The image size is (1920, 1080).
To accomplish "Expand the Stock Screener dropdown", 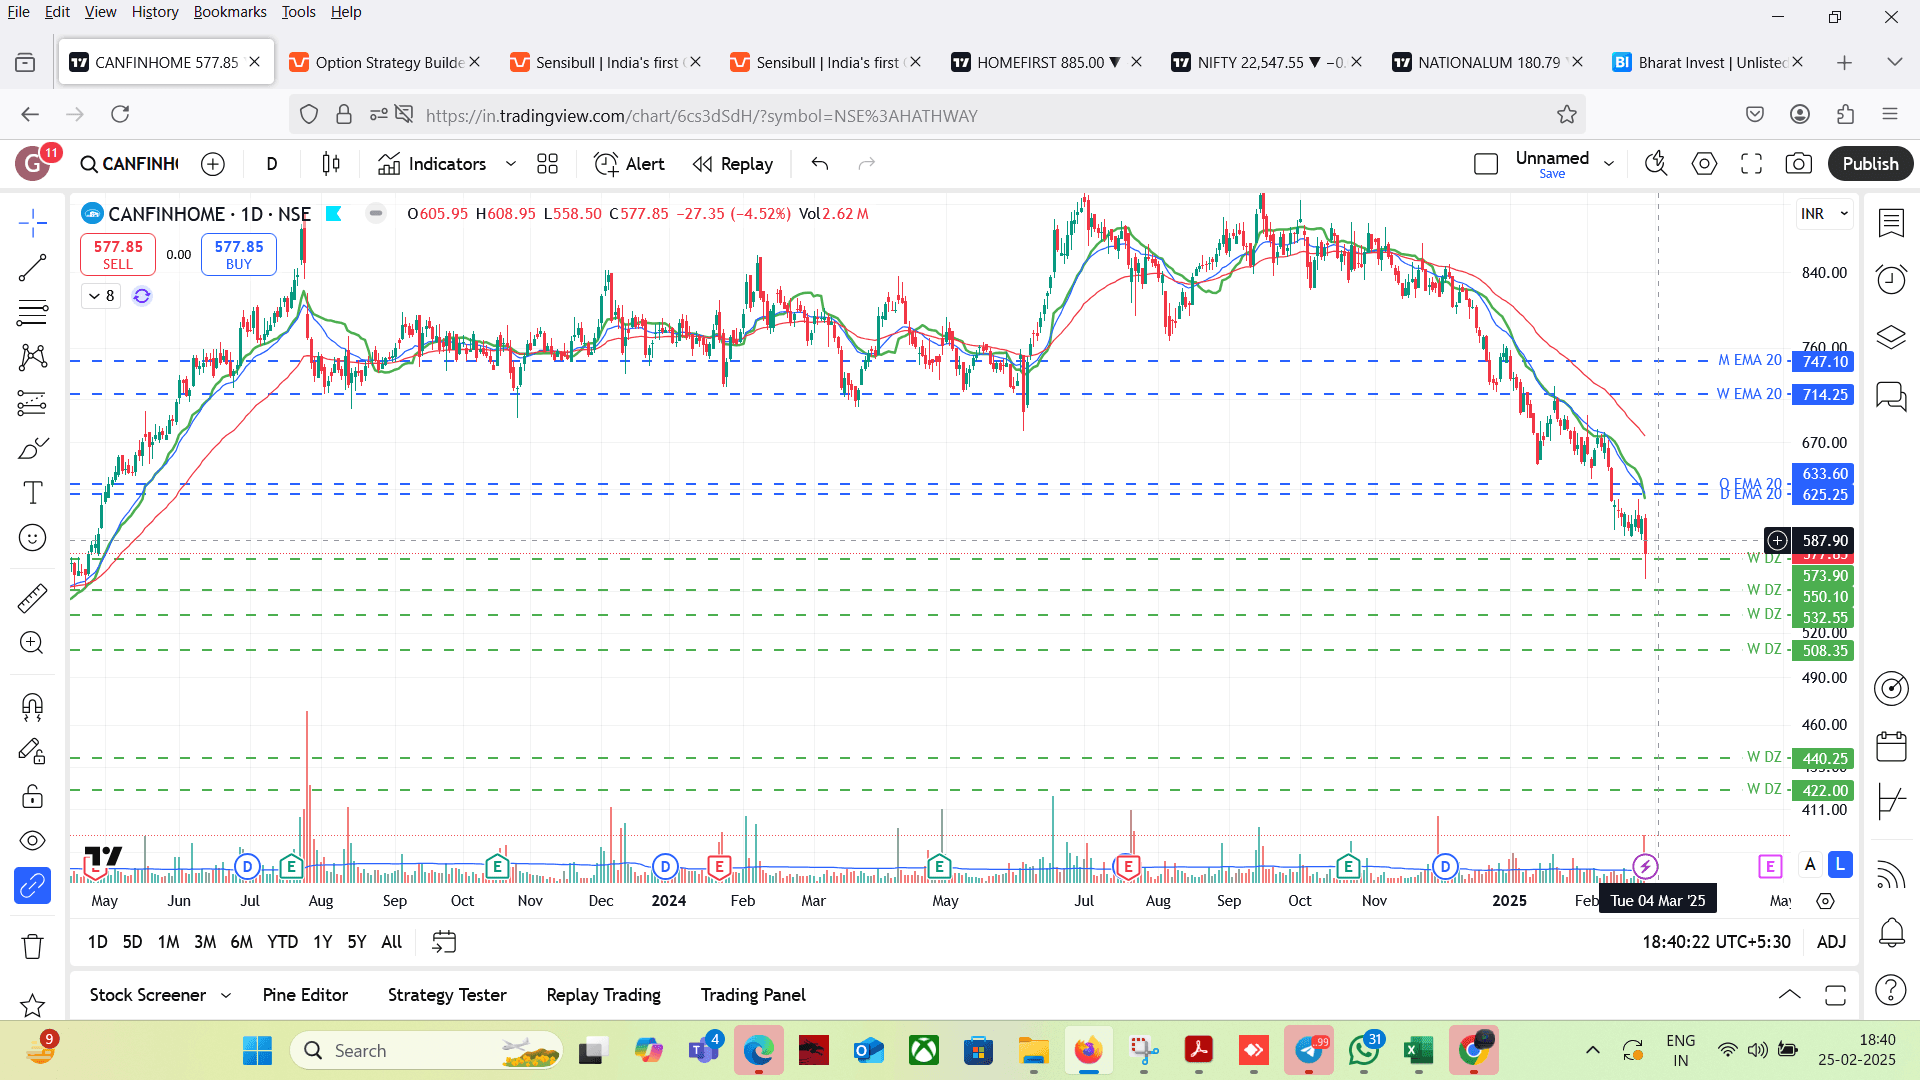I will 226,995.
